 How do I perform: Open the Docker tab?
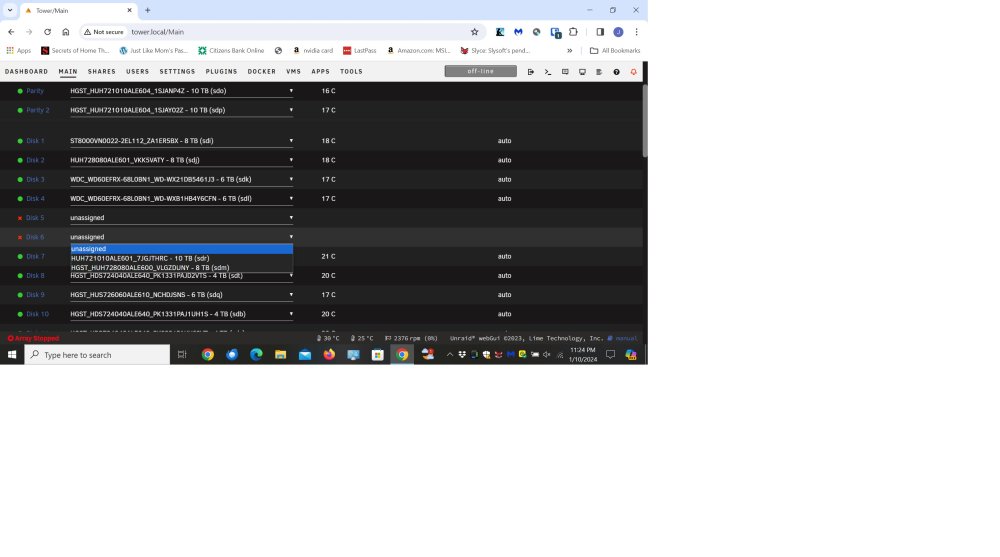261,72
